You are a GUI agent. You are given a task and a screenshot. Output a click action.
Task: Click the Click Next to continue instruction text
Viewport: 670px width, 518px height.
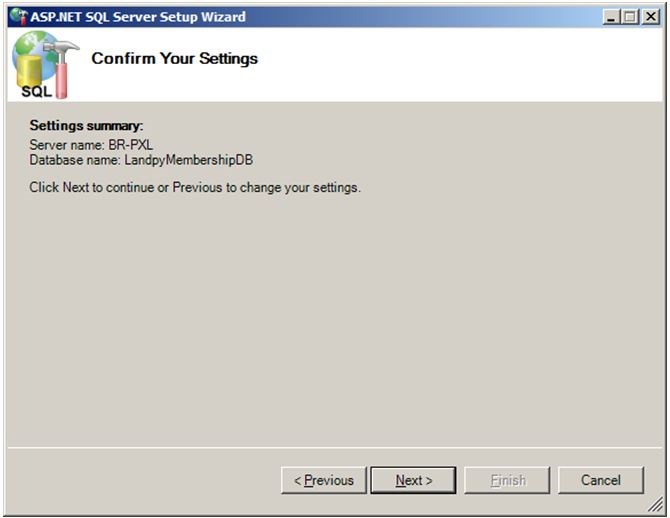195,188
